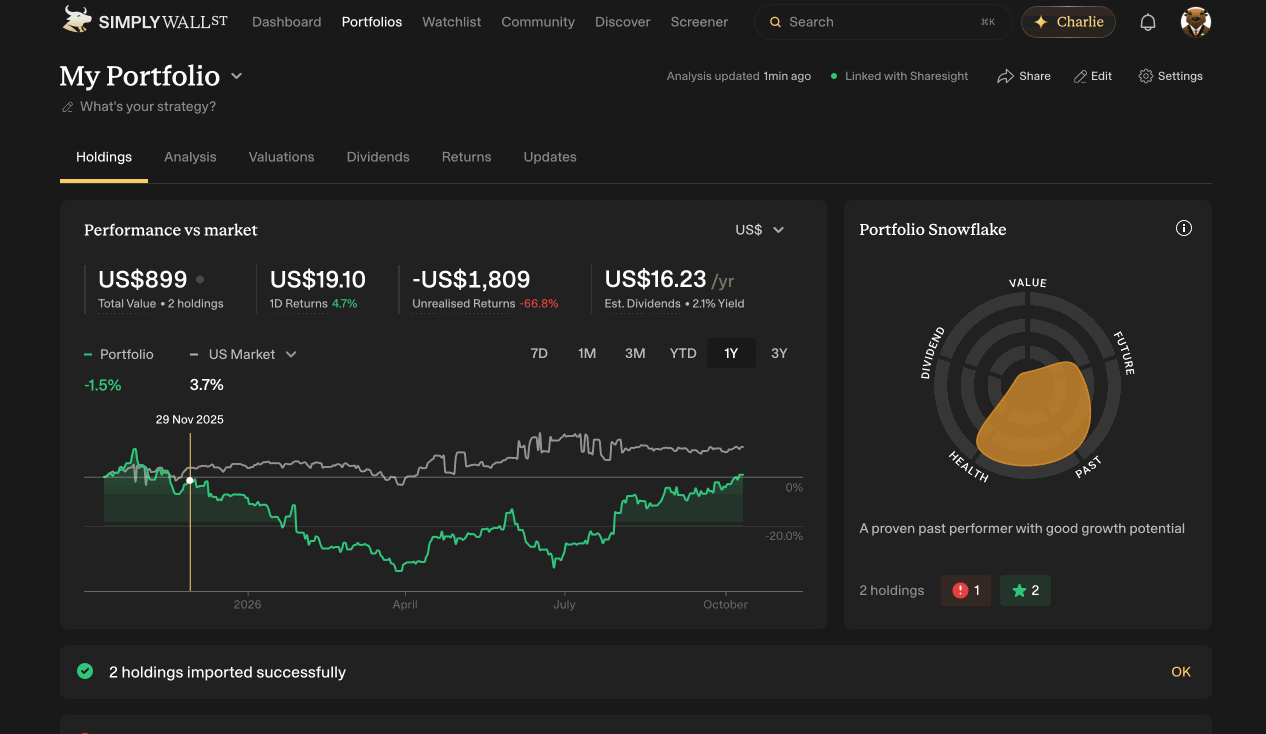Open the US$ currency dropdown

760,230
